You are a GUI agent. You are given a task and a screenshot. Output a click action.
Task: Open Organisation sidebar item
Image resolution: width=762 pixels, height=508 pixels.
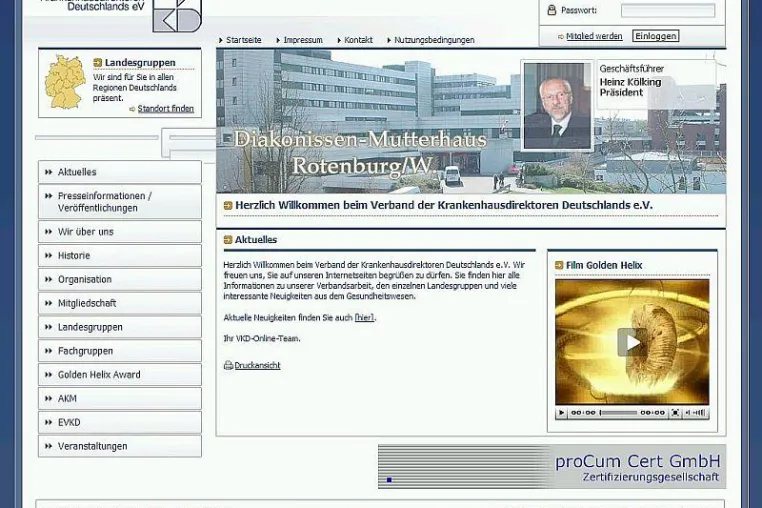(x=120, y=280)
